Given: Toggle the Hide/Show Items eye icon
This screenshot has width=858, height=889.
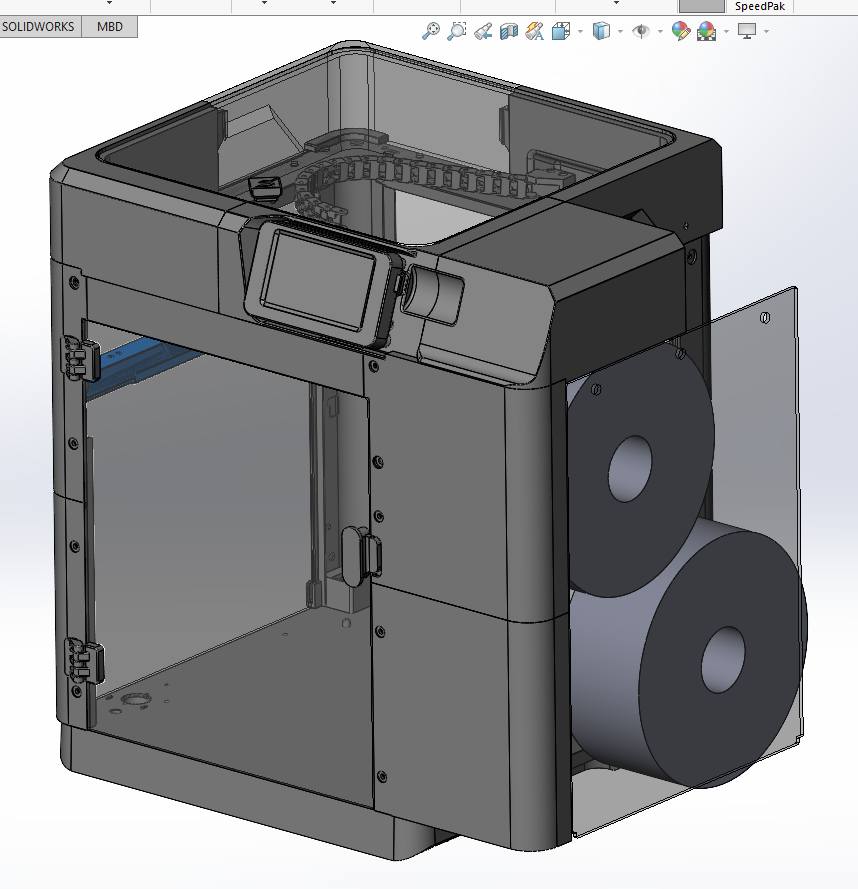Looking at the screenshot, I should (x=641, y=31).
